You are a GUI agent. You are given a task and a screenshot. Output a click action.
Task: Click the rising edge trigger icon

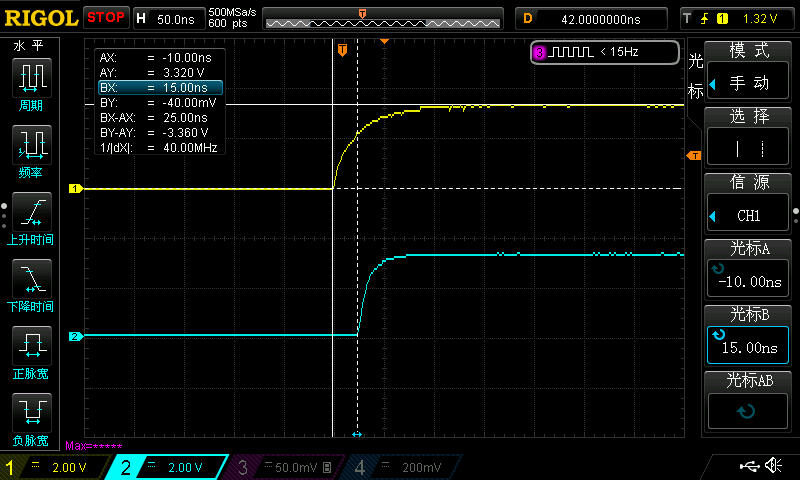[x=705, y=19]
